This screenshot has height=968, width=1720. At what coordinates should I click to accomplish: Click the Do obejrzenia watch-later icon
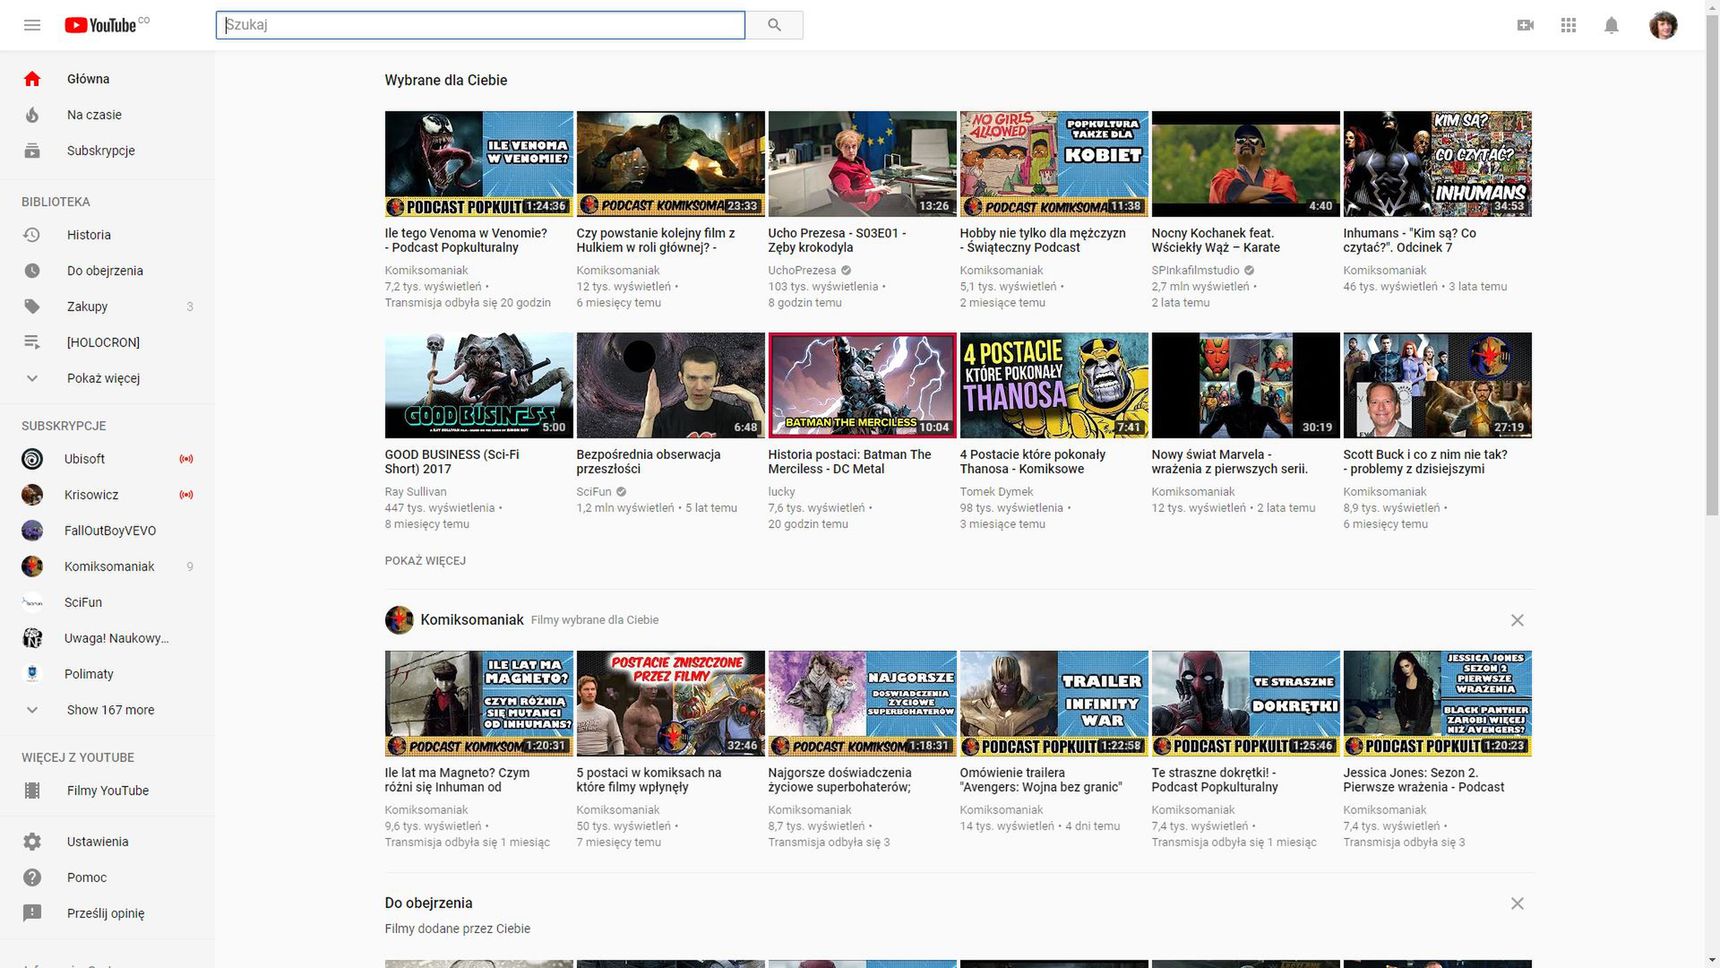(x=32, y=271)
